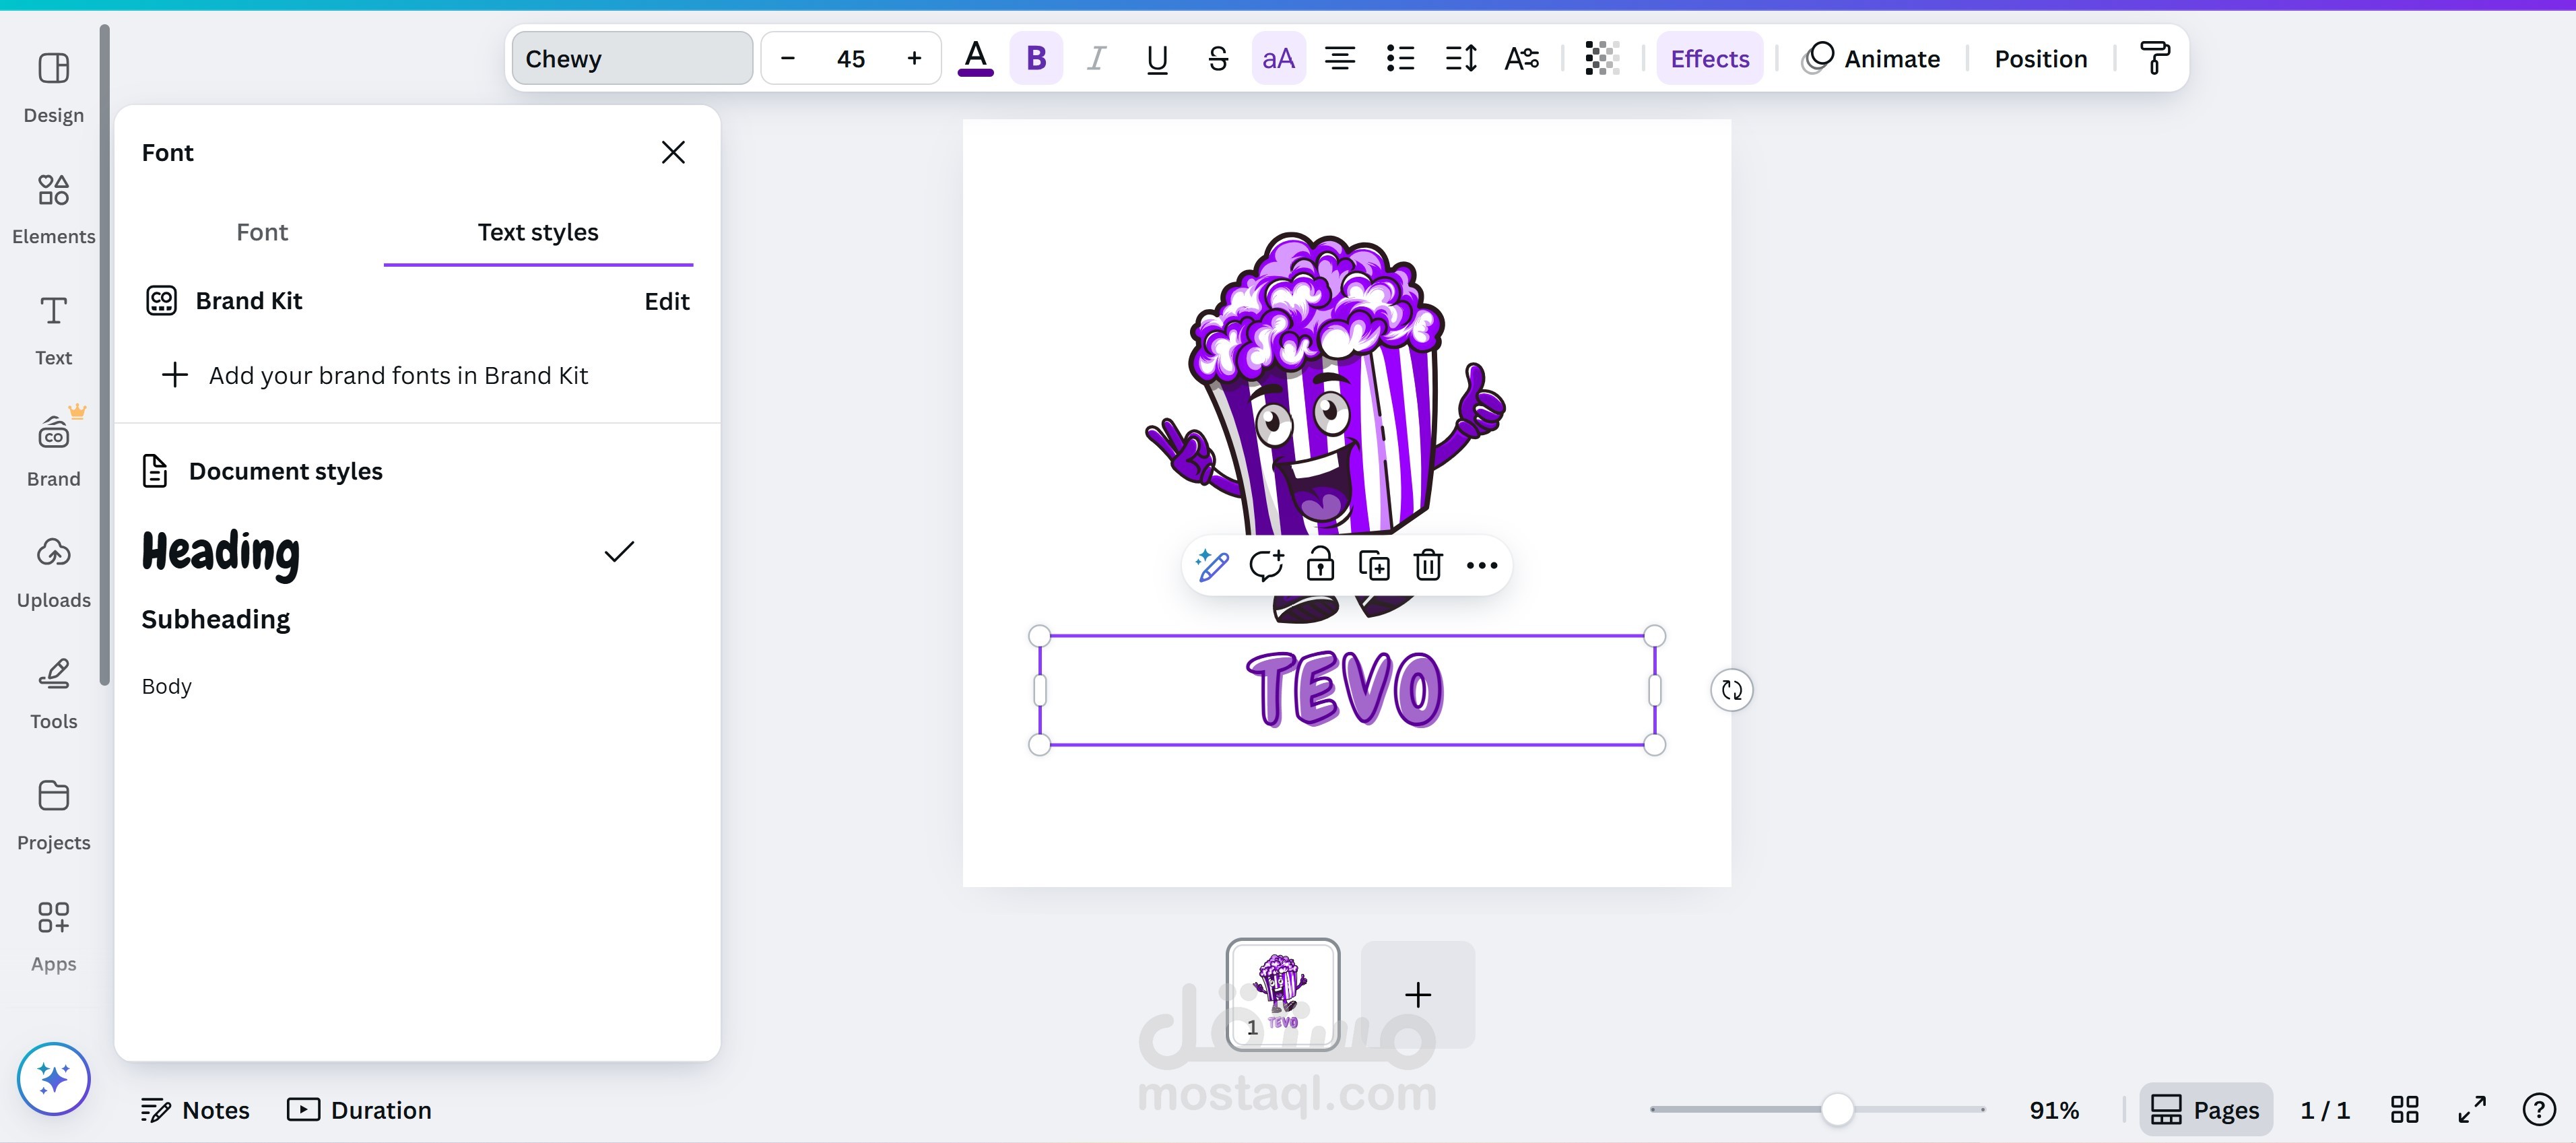2576x1143 pixels.
Task: Toggle bold formatting
Action: (x=1036, y=58)
